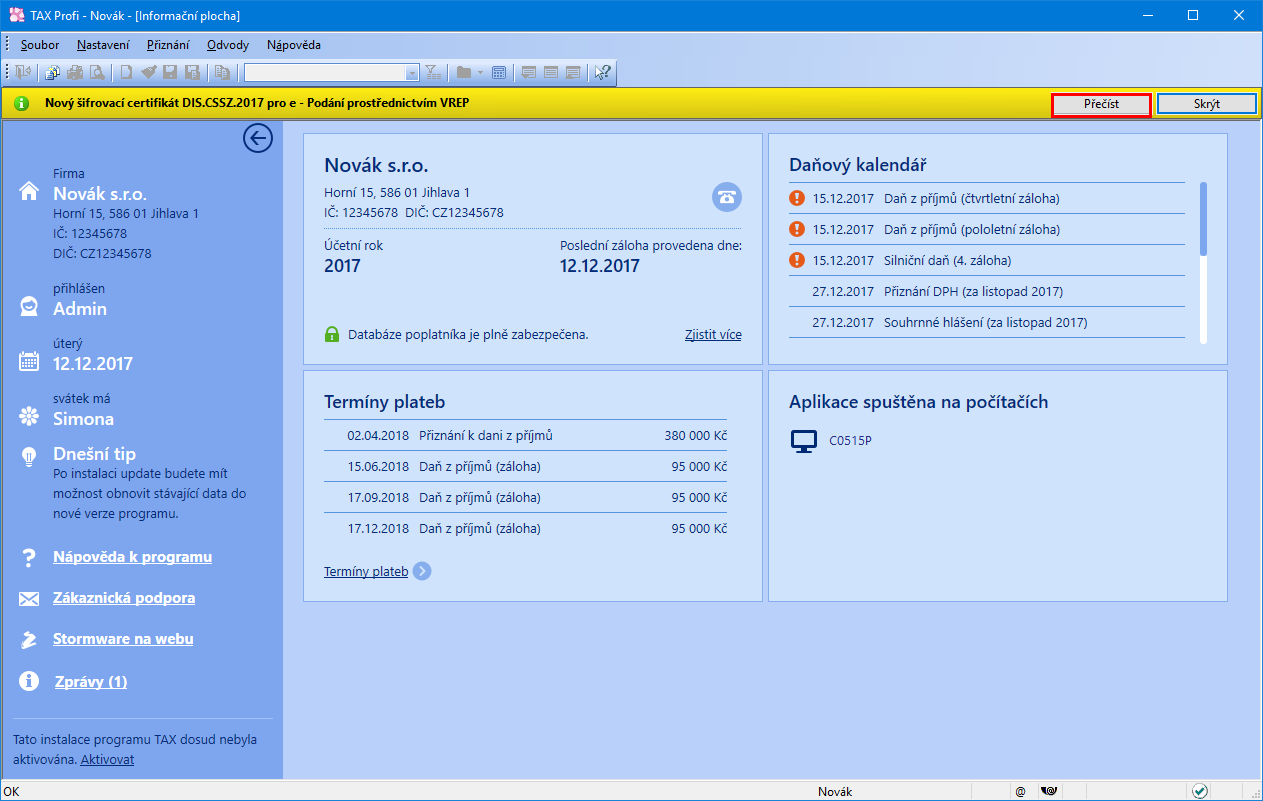This screenshot has width=1263, height=801.
Task: Click the folder toolbar icon
Action: [x=463, y=72]
